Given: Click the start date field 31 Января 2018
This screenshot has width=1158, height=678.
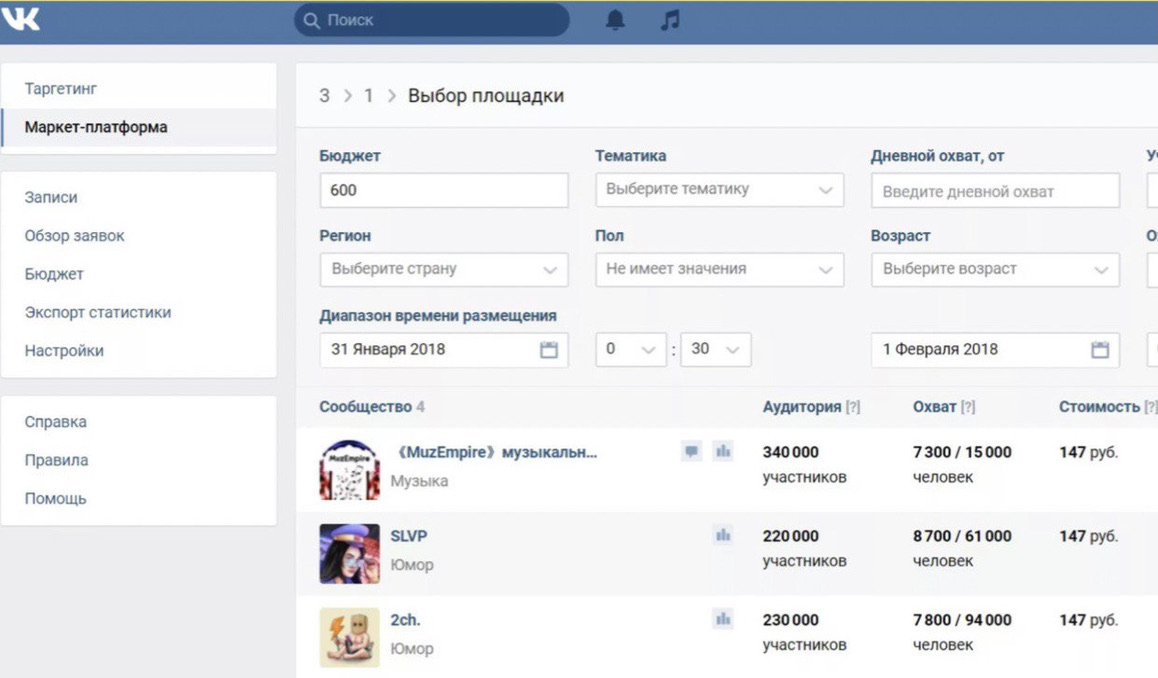Looking at the screenshot, I should [444, 349].
